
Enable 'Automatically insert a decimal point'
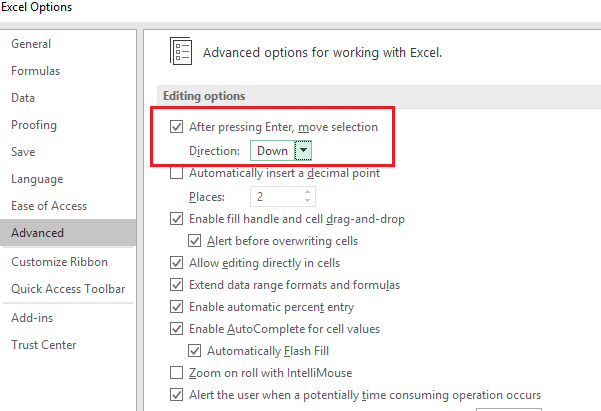177,173
